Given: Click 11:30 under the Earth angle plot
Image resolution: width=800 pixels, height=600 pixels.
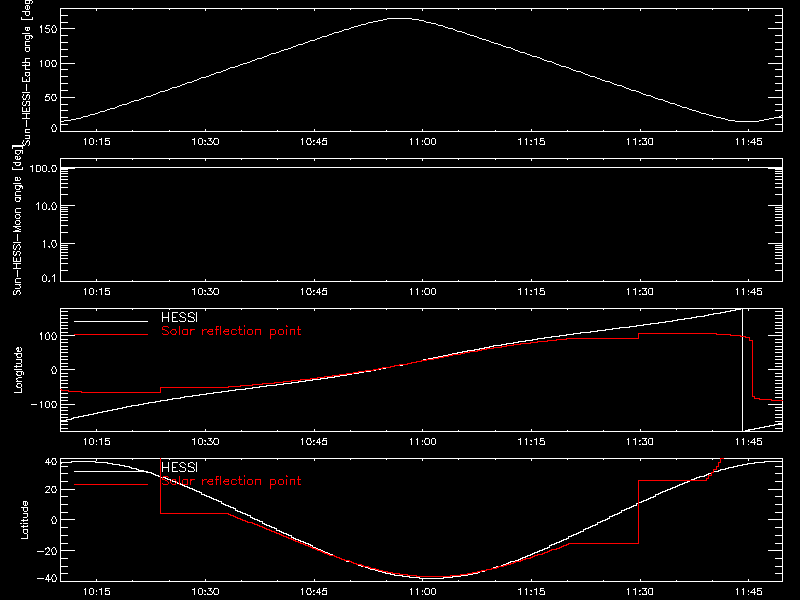Looking at the screenshot, I should coord(640,142).
